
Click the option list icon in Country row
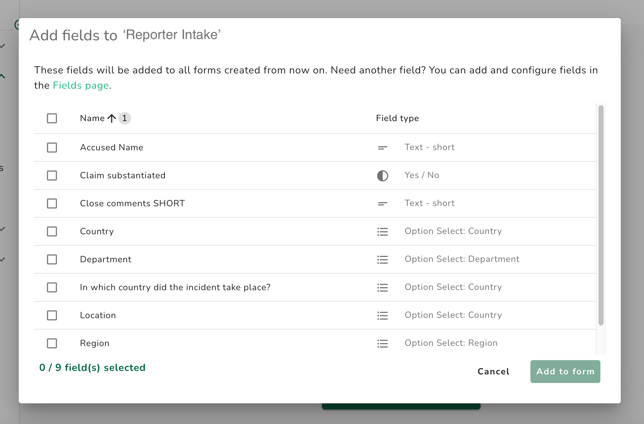pyautogui.click(x=382, y=232)
